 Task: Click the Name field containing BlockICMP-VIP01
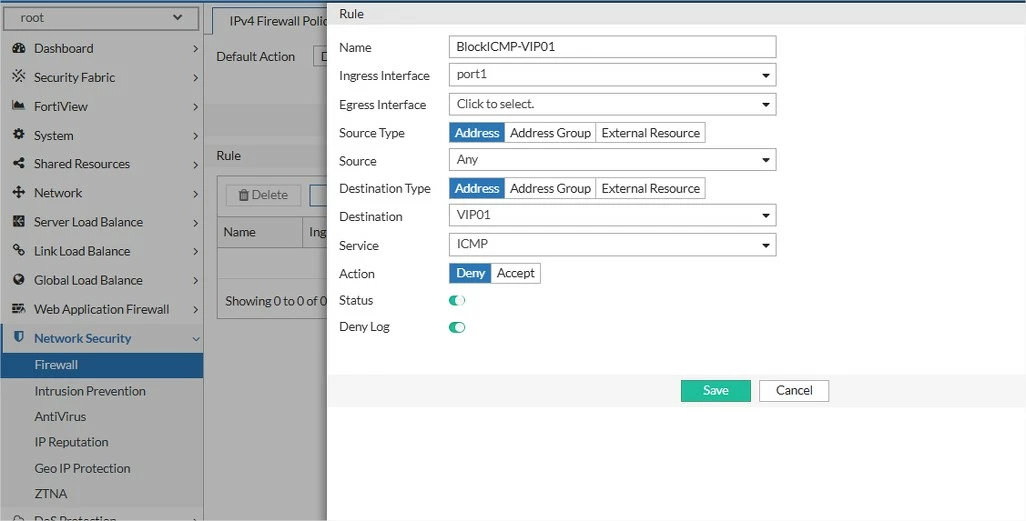pyautogui.click(x=612, y=47)
